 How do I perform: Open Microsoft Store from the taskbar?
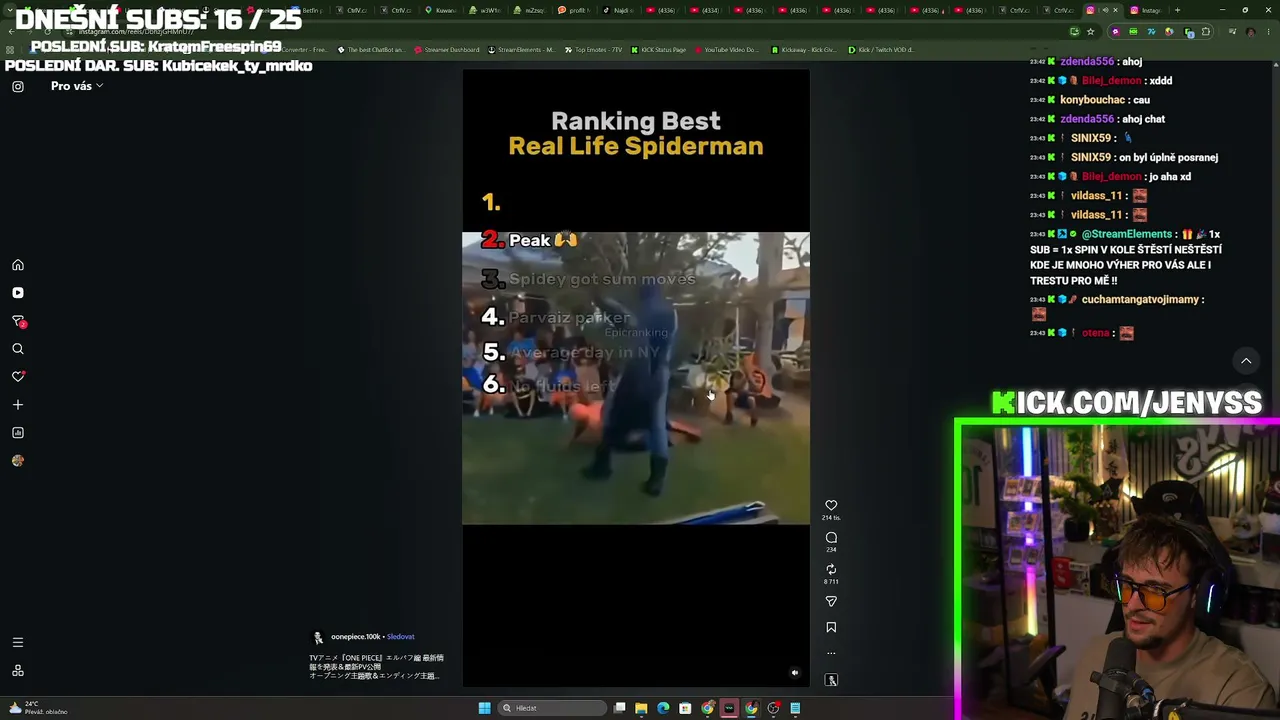click(x=685, y=708)
